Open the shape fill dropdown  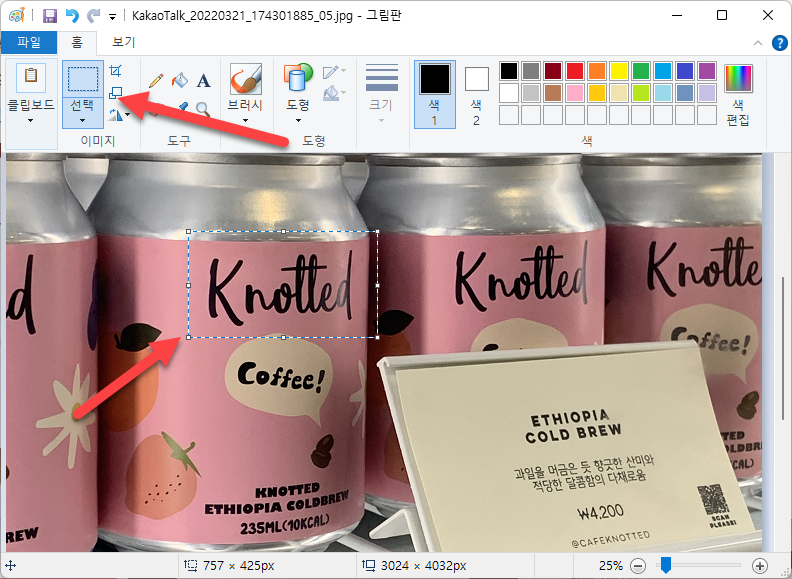(334, 93)
